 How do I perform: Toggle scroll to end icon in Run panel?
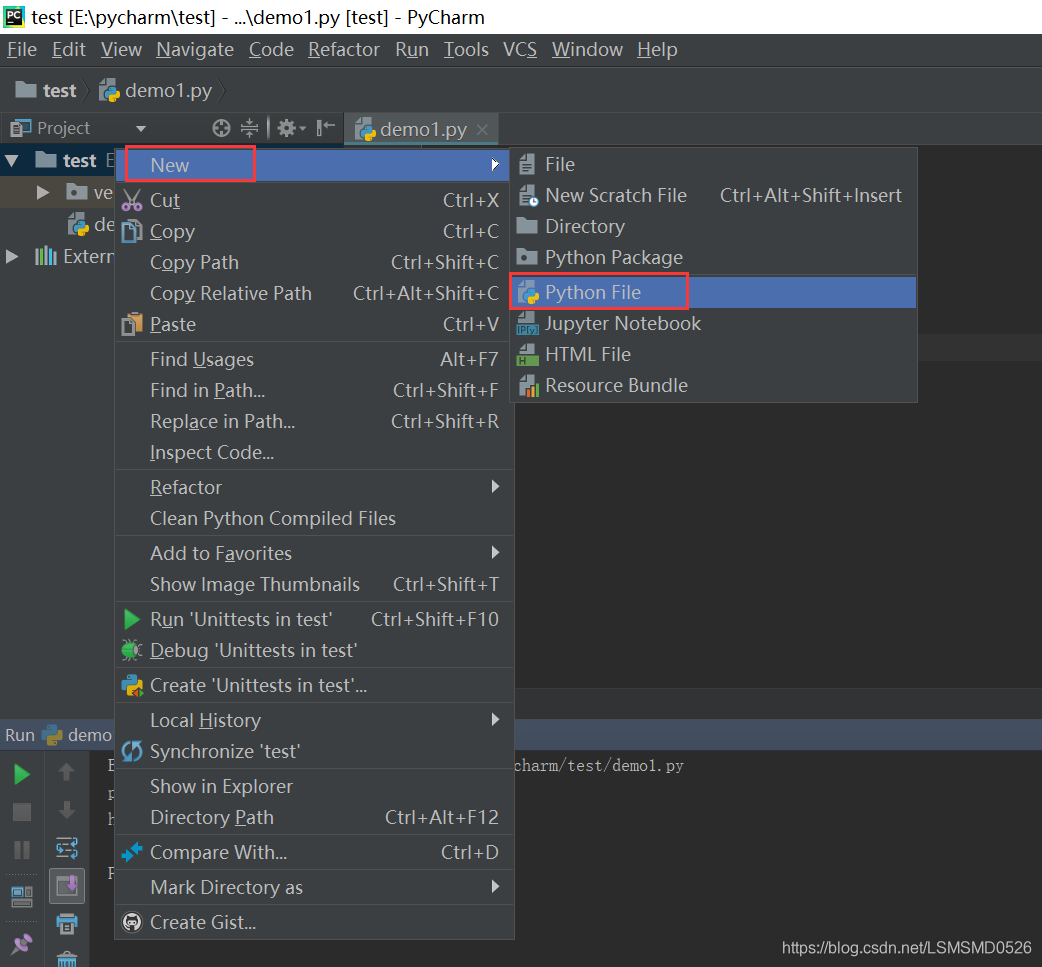(x=66, y=886)
